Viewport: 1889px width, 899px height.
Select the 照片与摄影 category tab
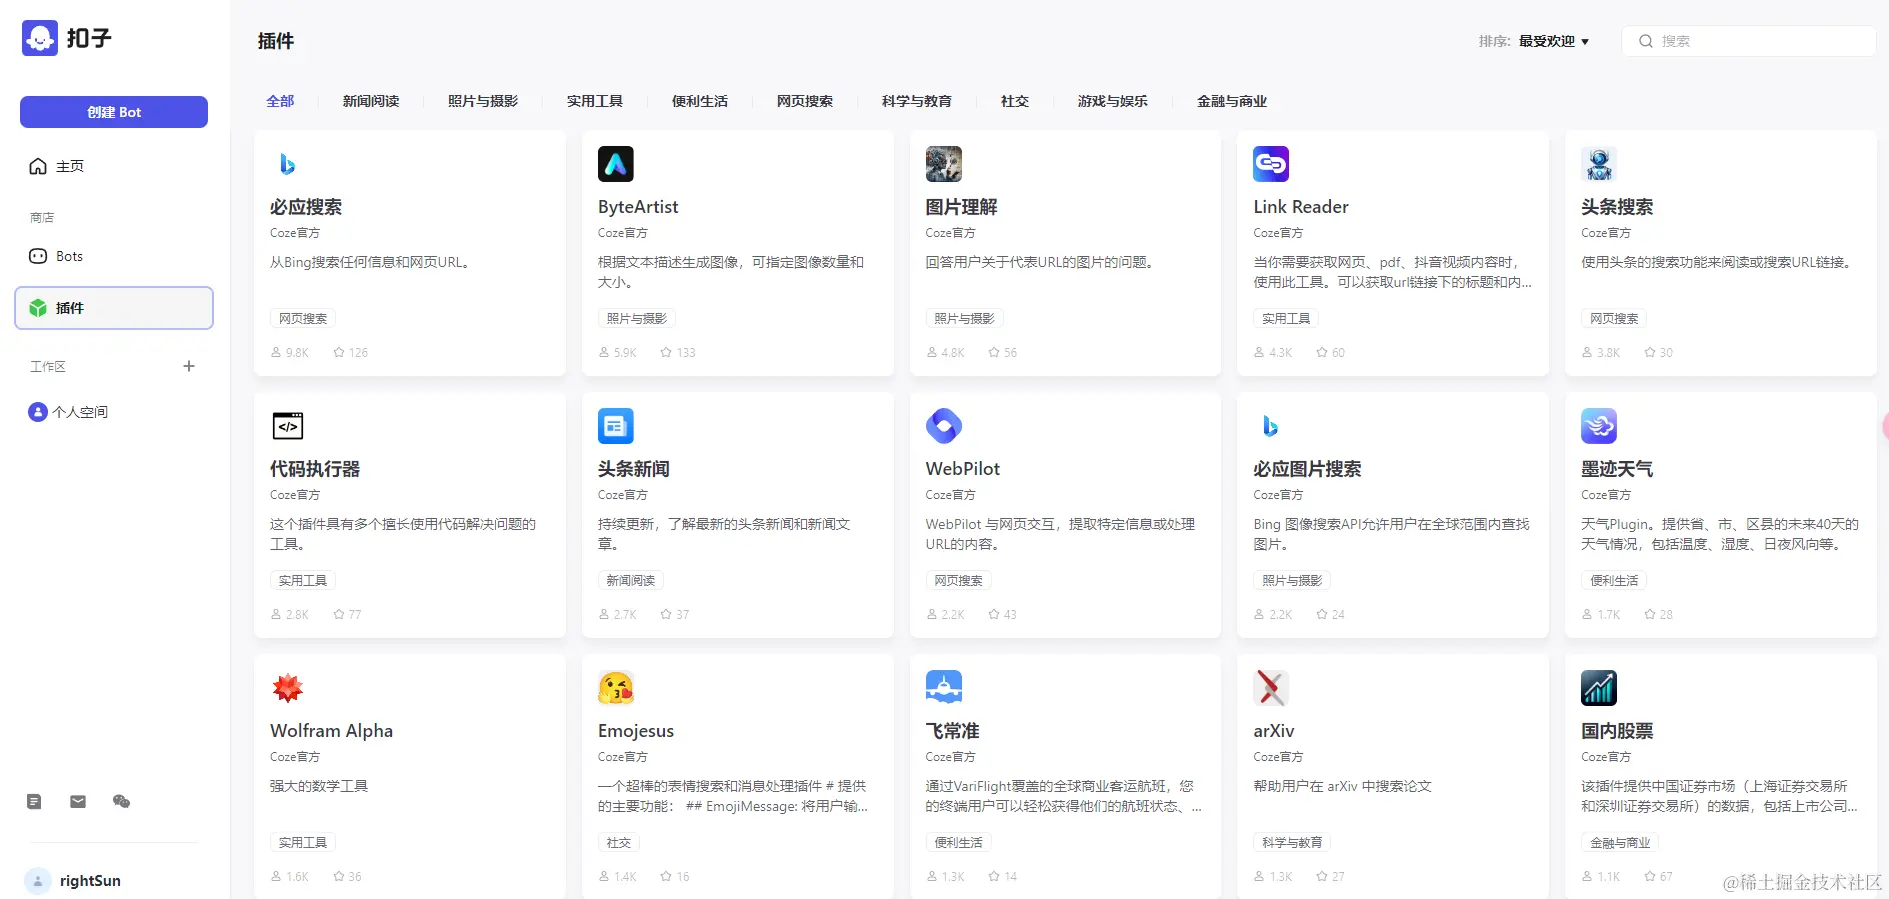point(483,101)
